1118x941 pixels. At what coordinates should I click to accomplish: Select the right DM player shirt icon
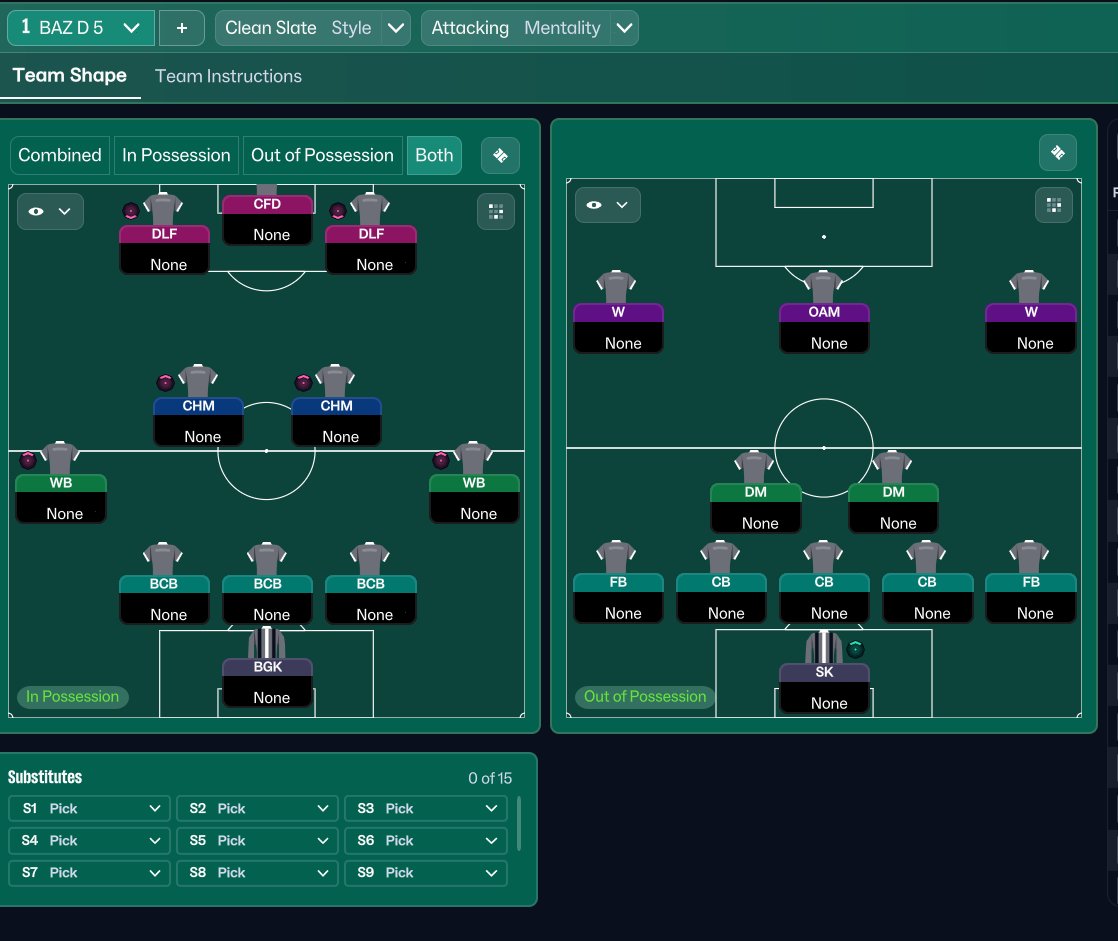click(892, 467)
